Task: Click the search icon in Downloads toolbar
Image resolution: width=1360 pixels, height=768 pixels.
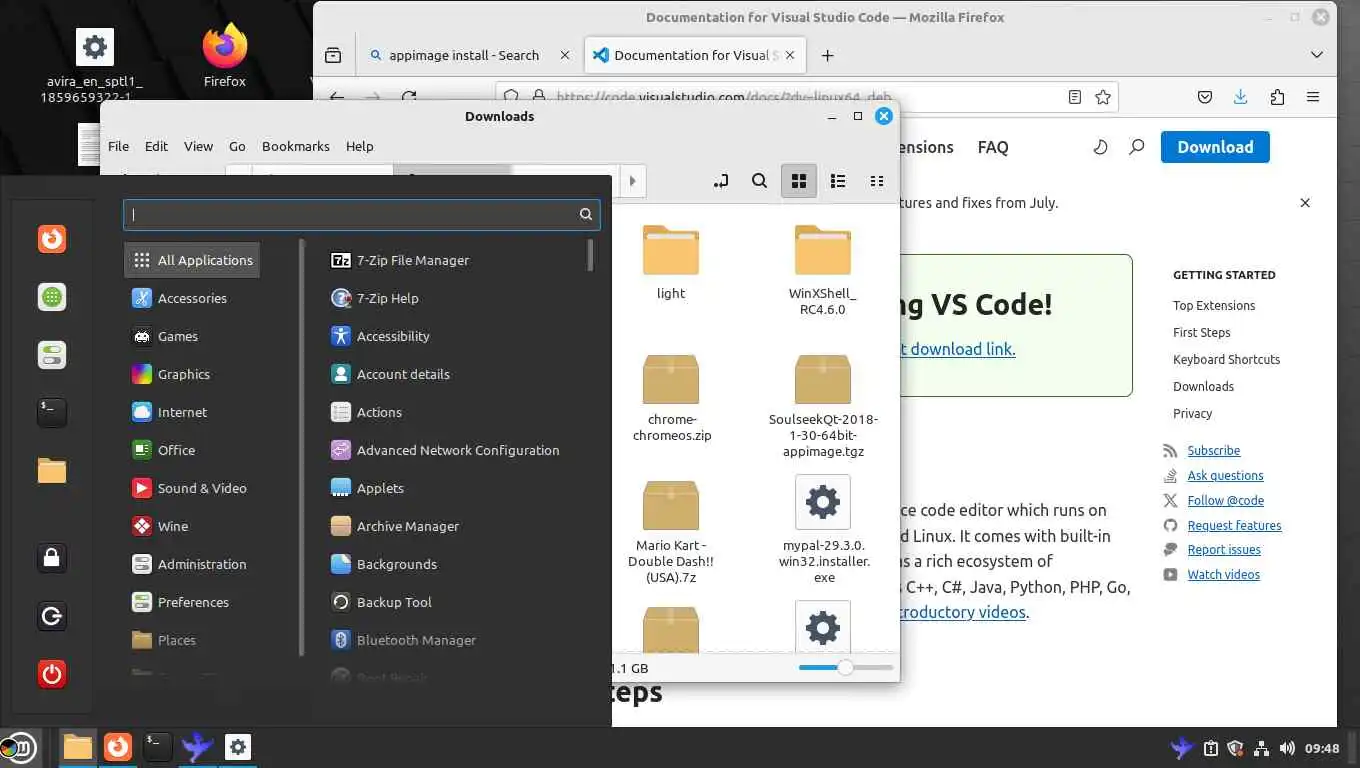Action: (759, 181)
